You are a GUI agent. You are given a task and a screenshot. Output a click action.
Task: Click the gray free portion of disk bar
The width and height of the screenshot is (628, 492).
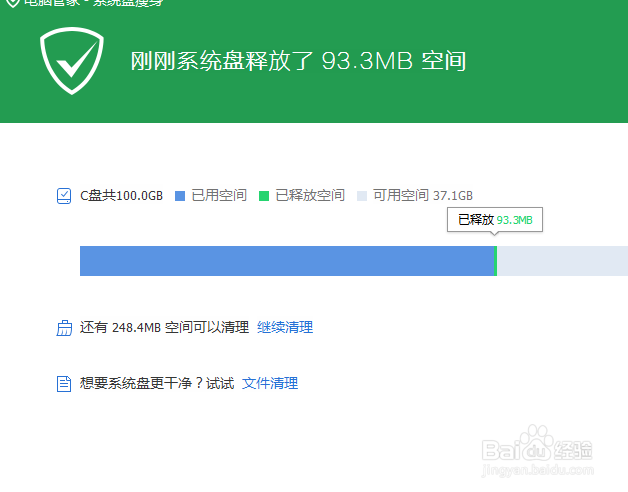pos(562,261)
